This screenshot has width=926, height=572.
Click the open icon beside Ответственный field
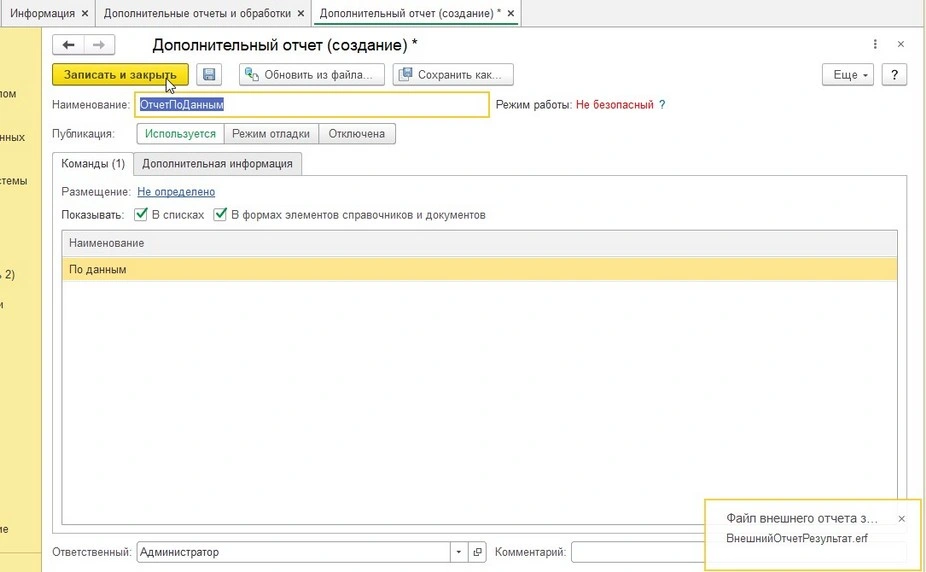(477, 552)
